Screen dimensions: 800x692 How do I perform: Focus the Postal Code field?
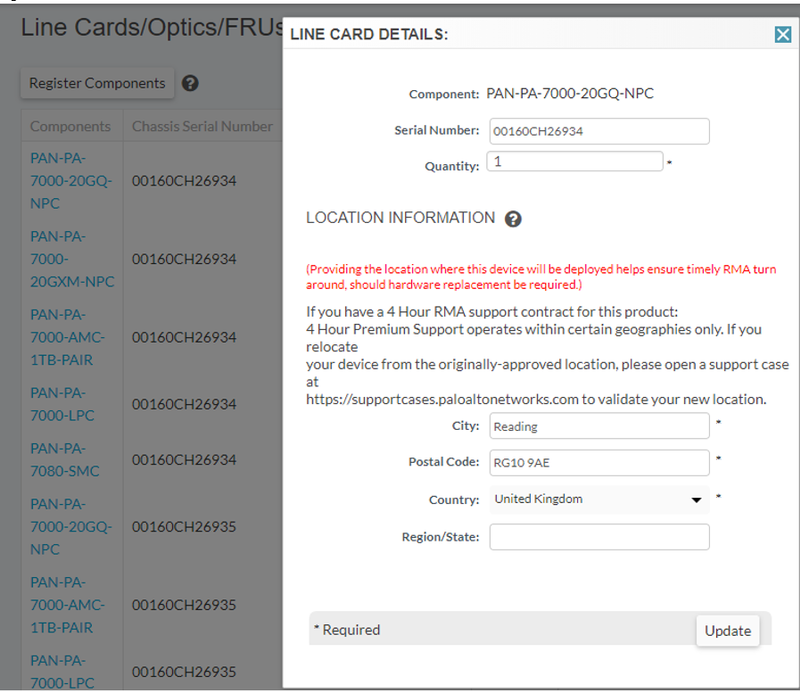click(599, 462)
